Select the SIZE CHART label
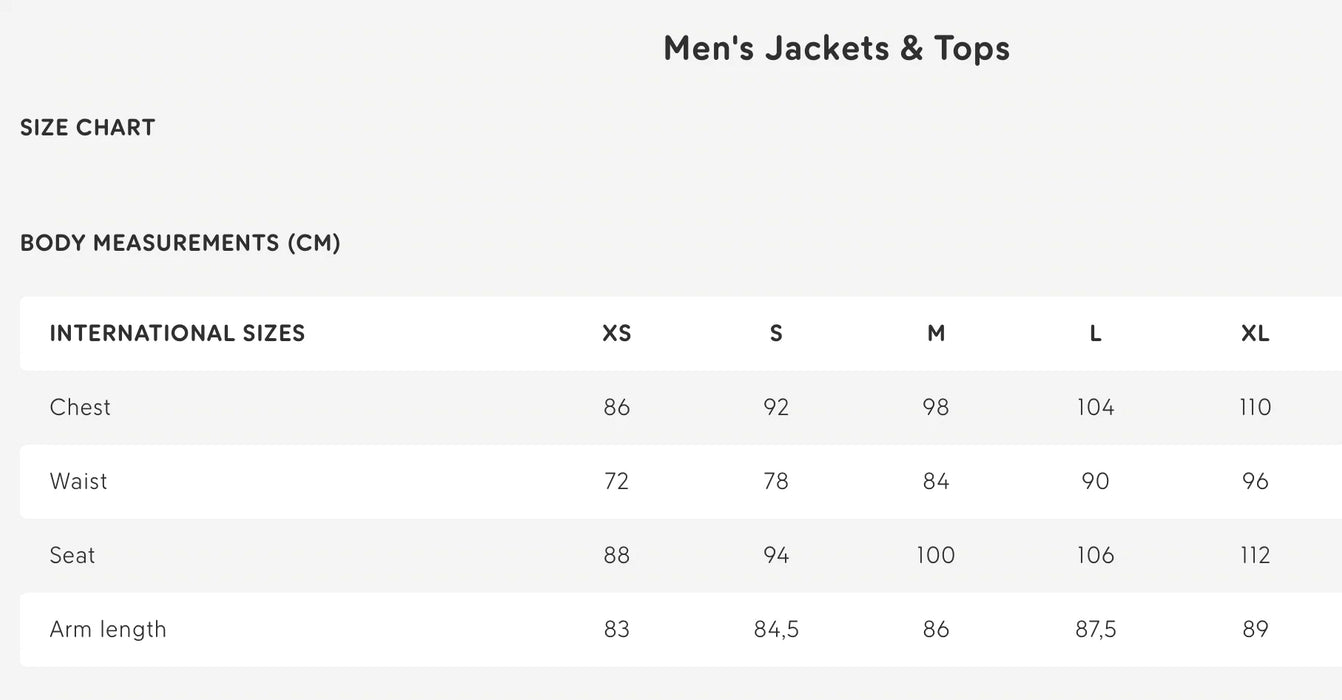The width and height of the screenshot is (1342, 700). pyautogui.click(x=88, y=128)
